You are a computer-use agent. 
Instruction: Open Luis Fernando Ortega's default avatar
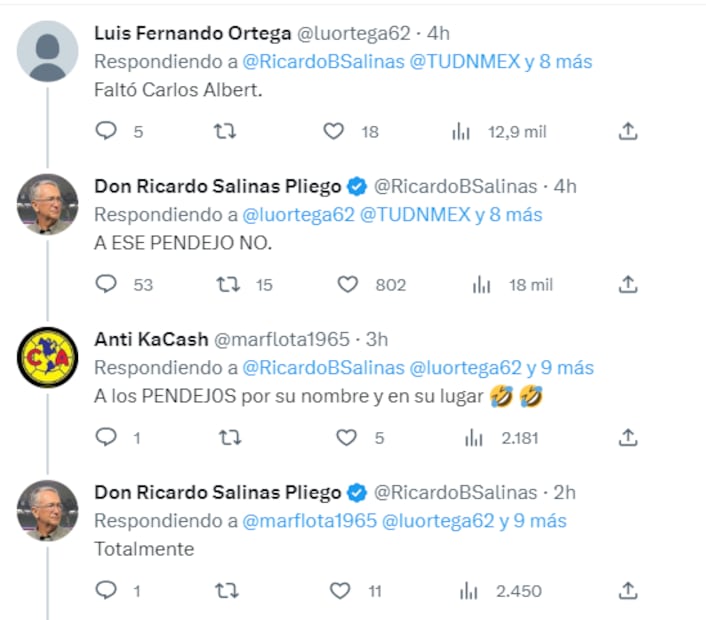(x=48, y=51)
